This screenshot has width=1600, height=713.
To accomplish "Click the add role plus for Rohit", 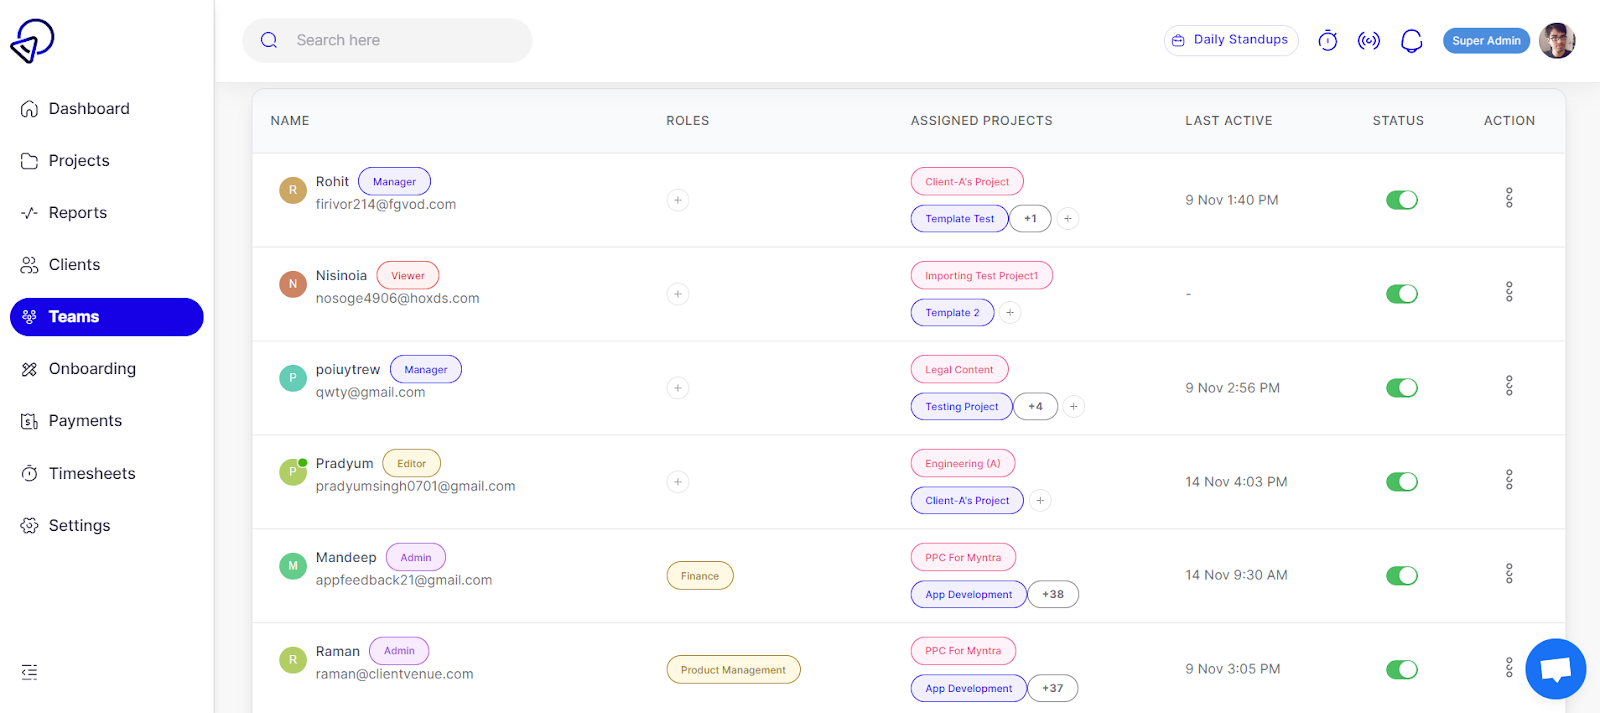I will 678,200.
